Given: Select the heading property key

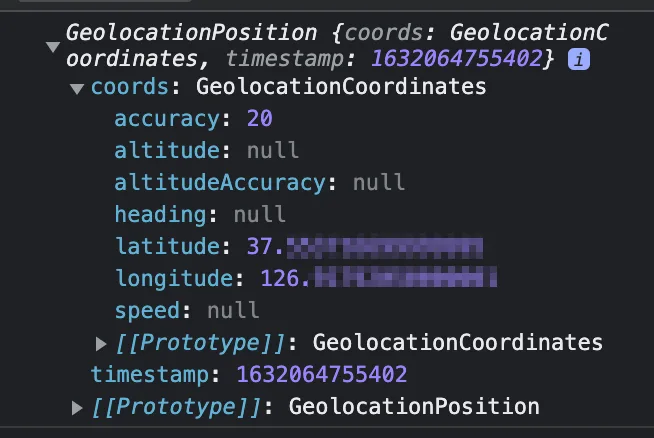Looking at the screenshot, I should [x=160, y=214].
